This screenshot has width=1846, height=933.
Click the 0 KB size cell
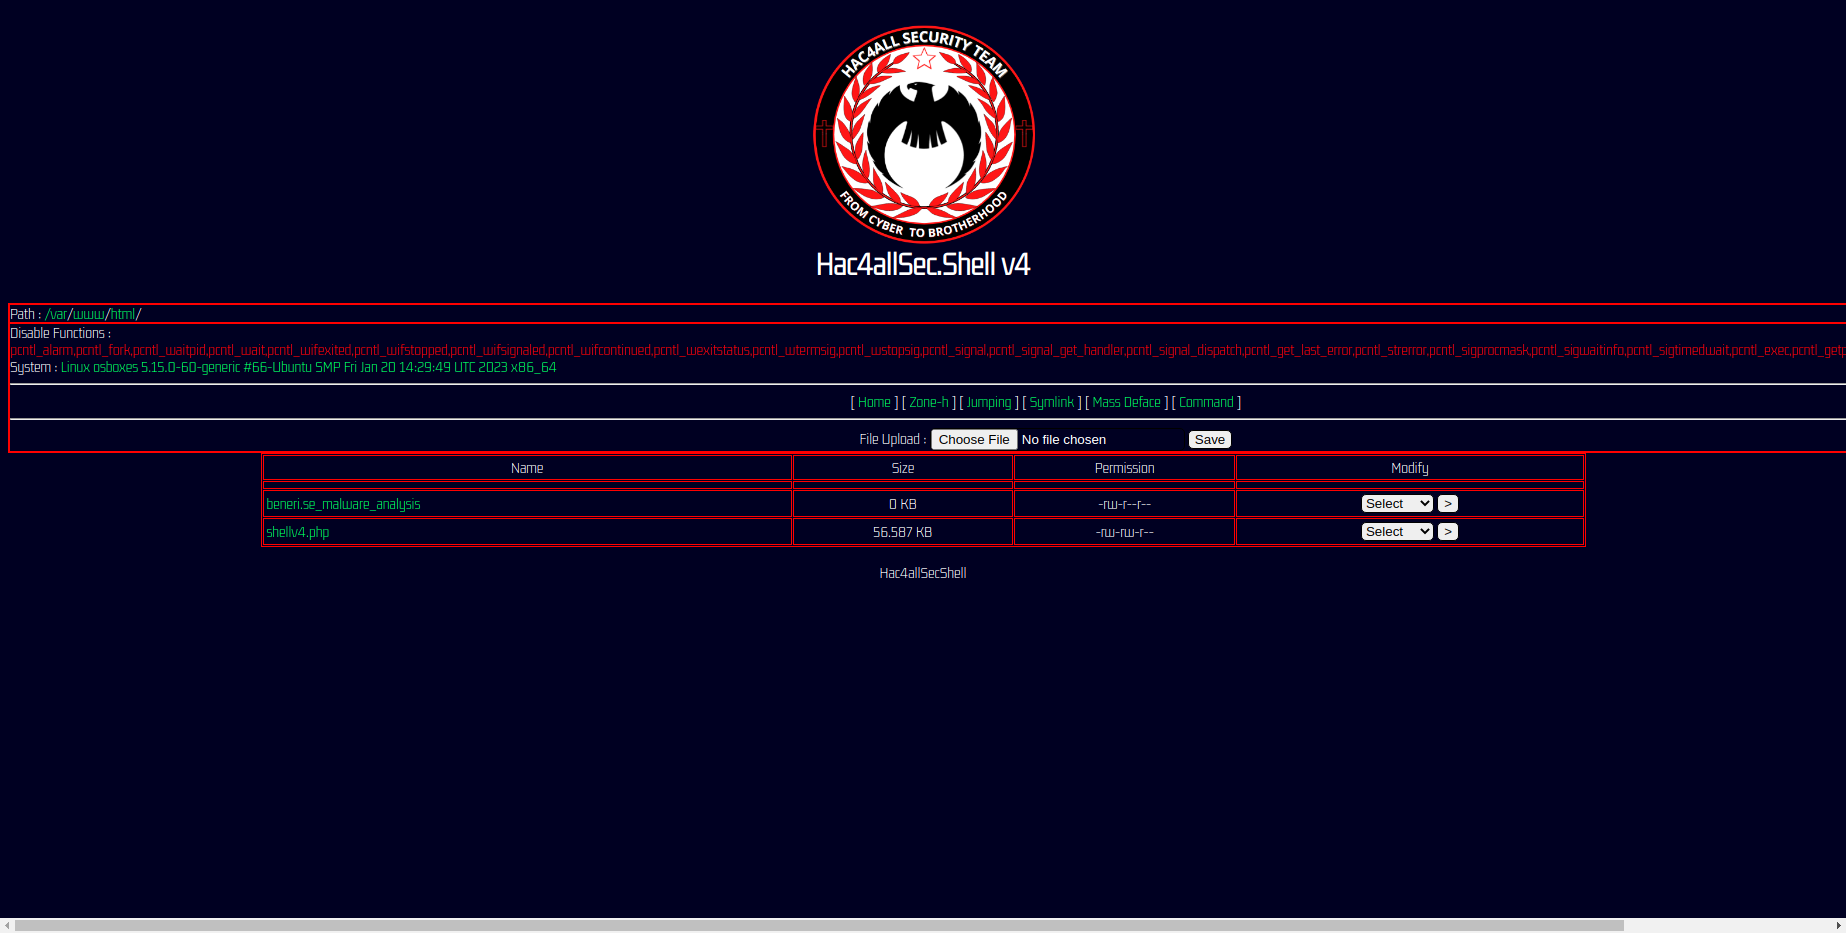click(903, 504)
